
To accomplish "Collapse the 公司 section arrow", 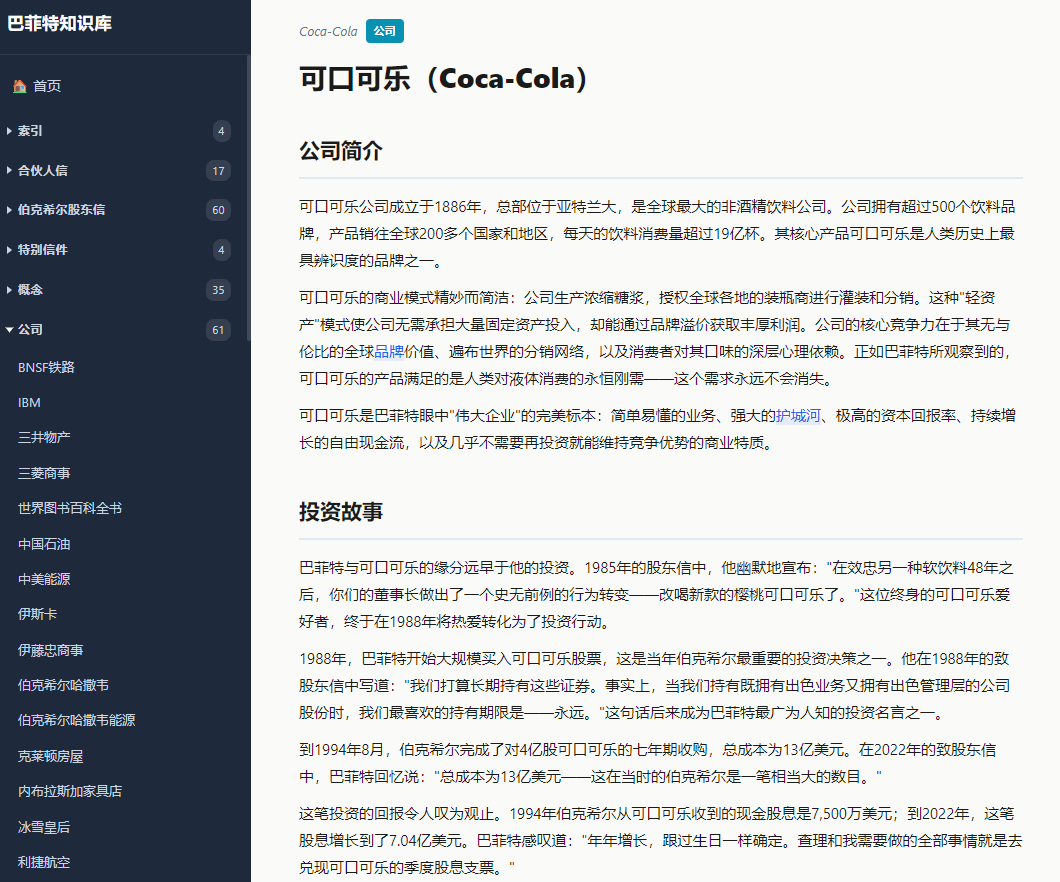I will tap(9, 330).
